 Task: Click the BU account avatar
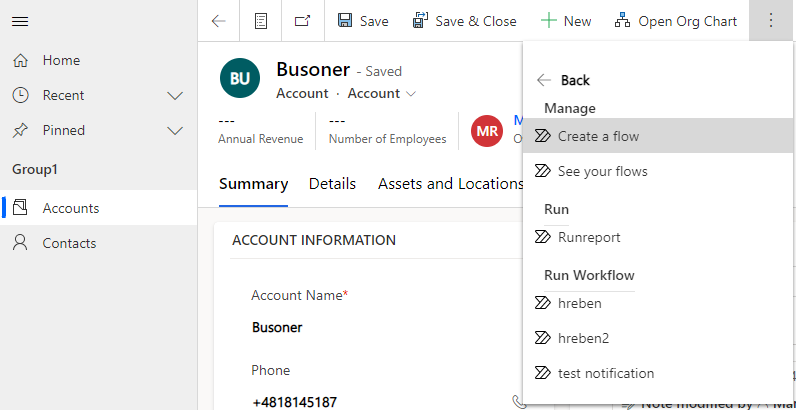[240, 78]
